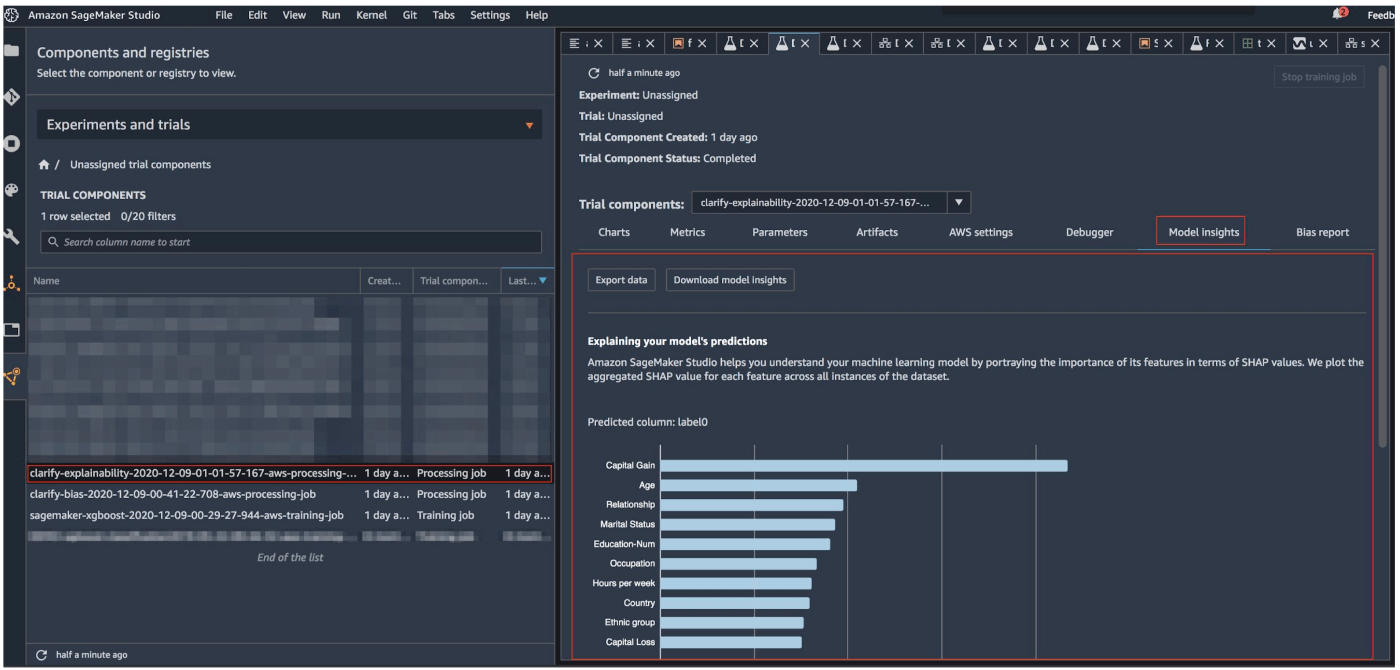1400x670 pixels.
Task: Open the Help menu
Action: click(x=537, y=15)
